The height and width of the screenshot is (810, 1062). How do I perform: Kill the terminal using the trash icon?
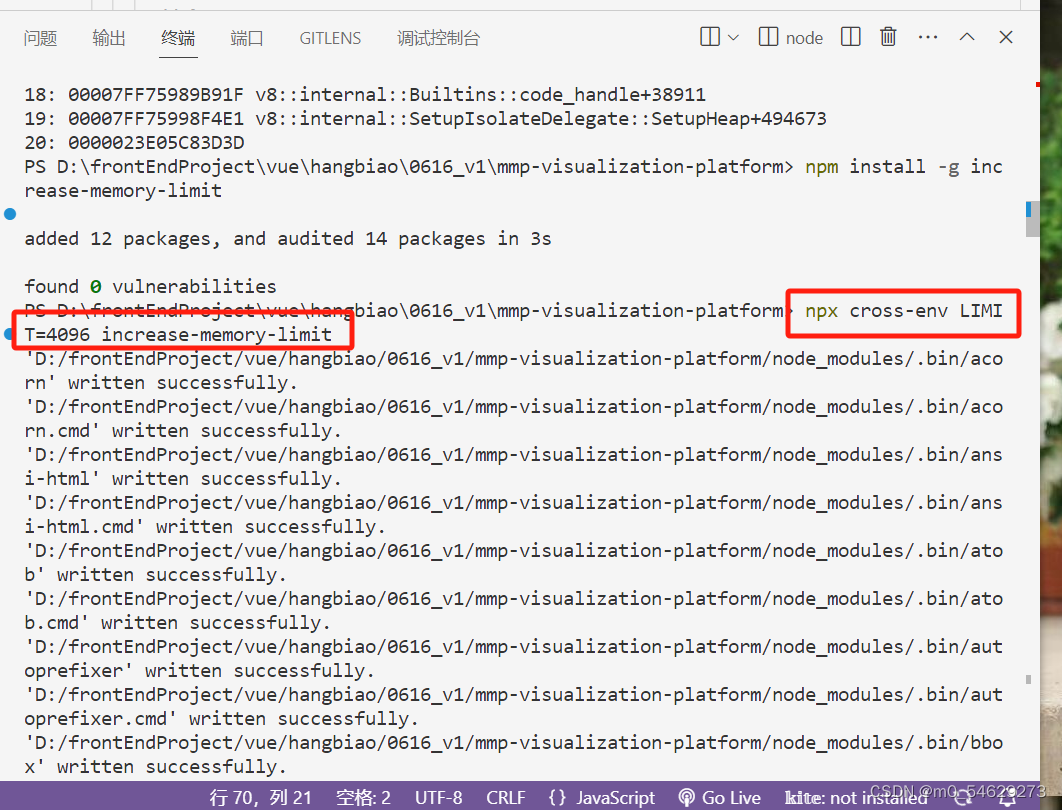point(888,36)
